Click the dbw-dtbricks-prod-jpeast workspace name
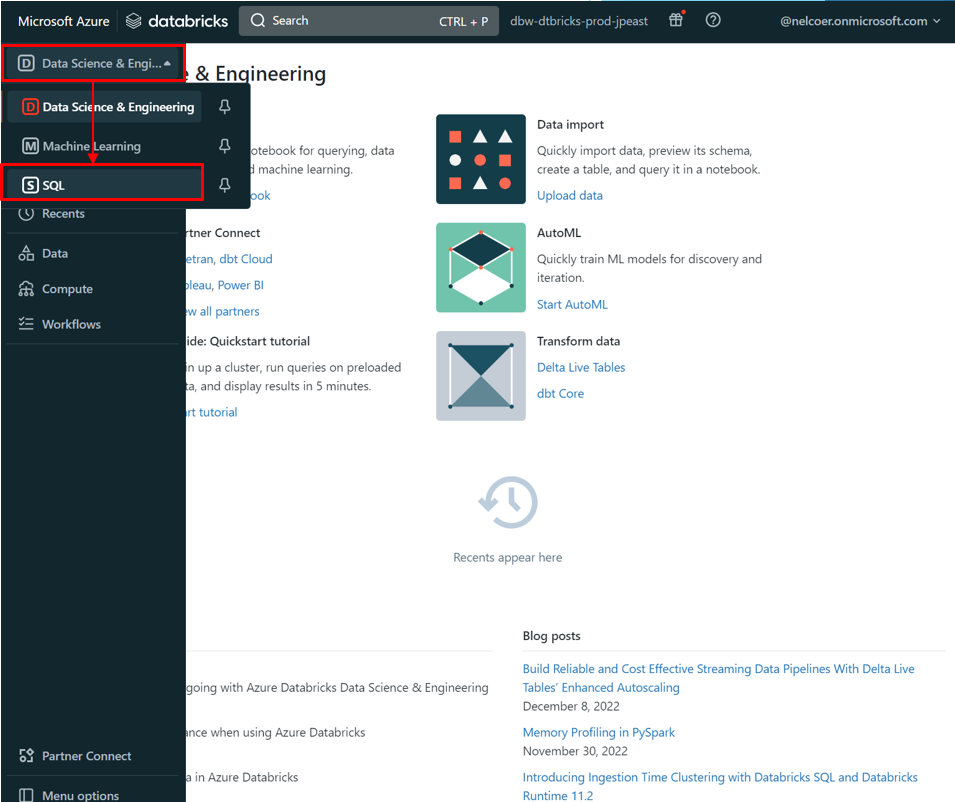Screen dimensions: 955x802 click(x=579, y=21)
